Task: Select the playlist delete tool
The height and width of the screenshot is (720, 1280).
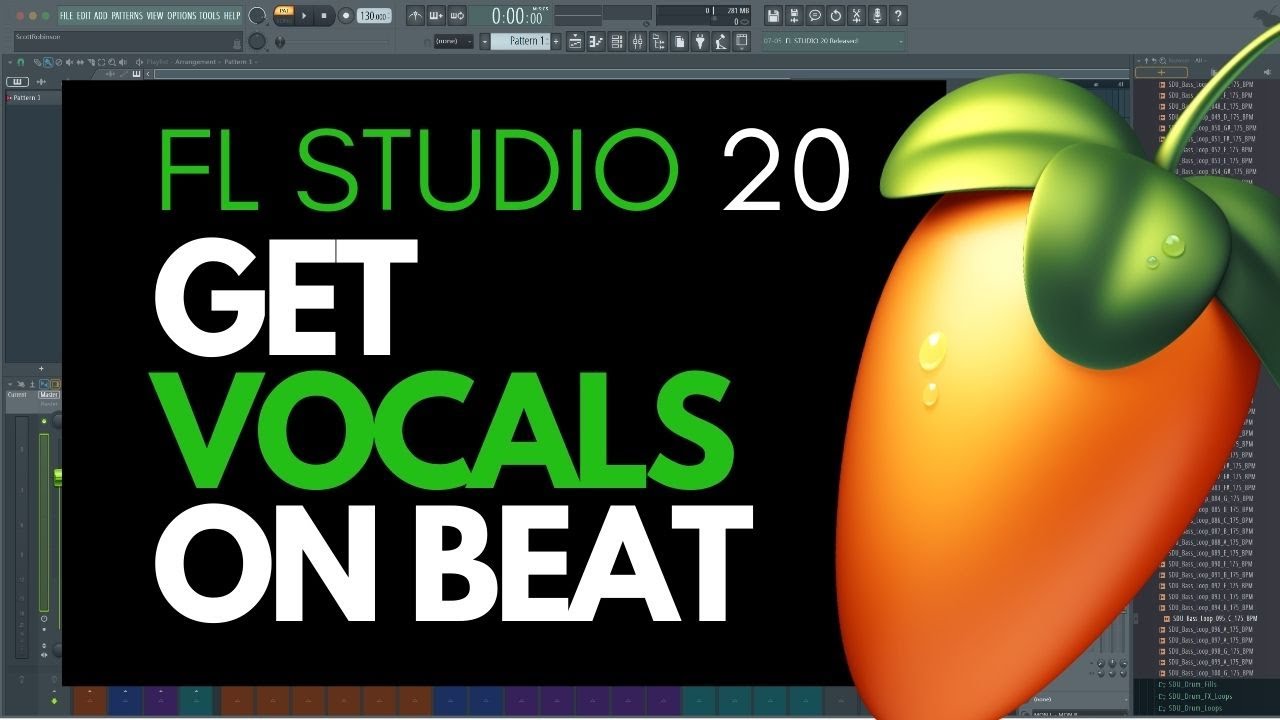Action: point(59,62)
